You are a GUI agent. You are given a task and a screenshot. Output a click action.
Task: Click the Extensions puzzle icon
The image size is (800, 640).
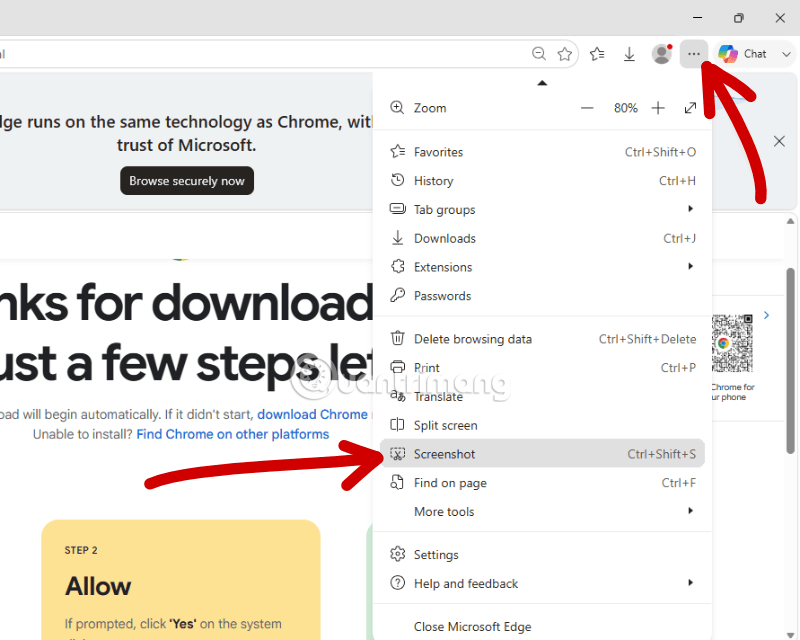point(397,266)
